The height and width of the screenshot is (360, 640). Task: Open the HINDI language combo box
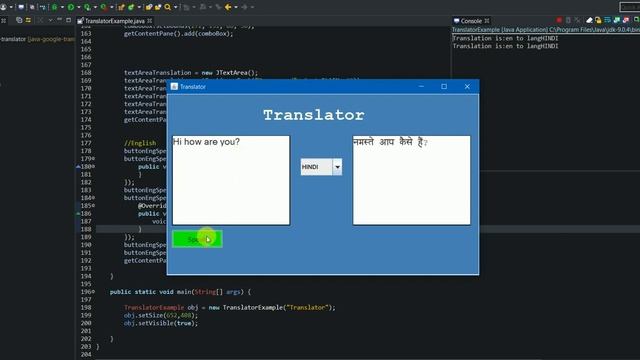pos(321,167)
